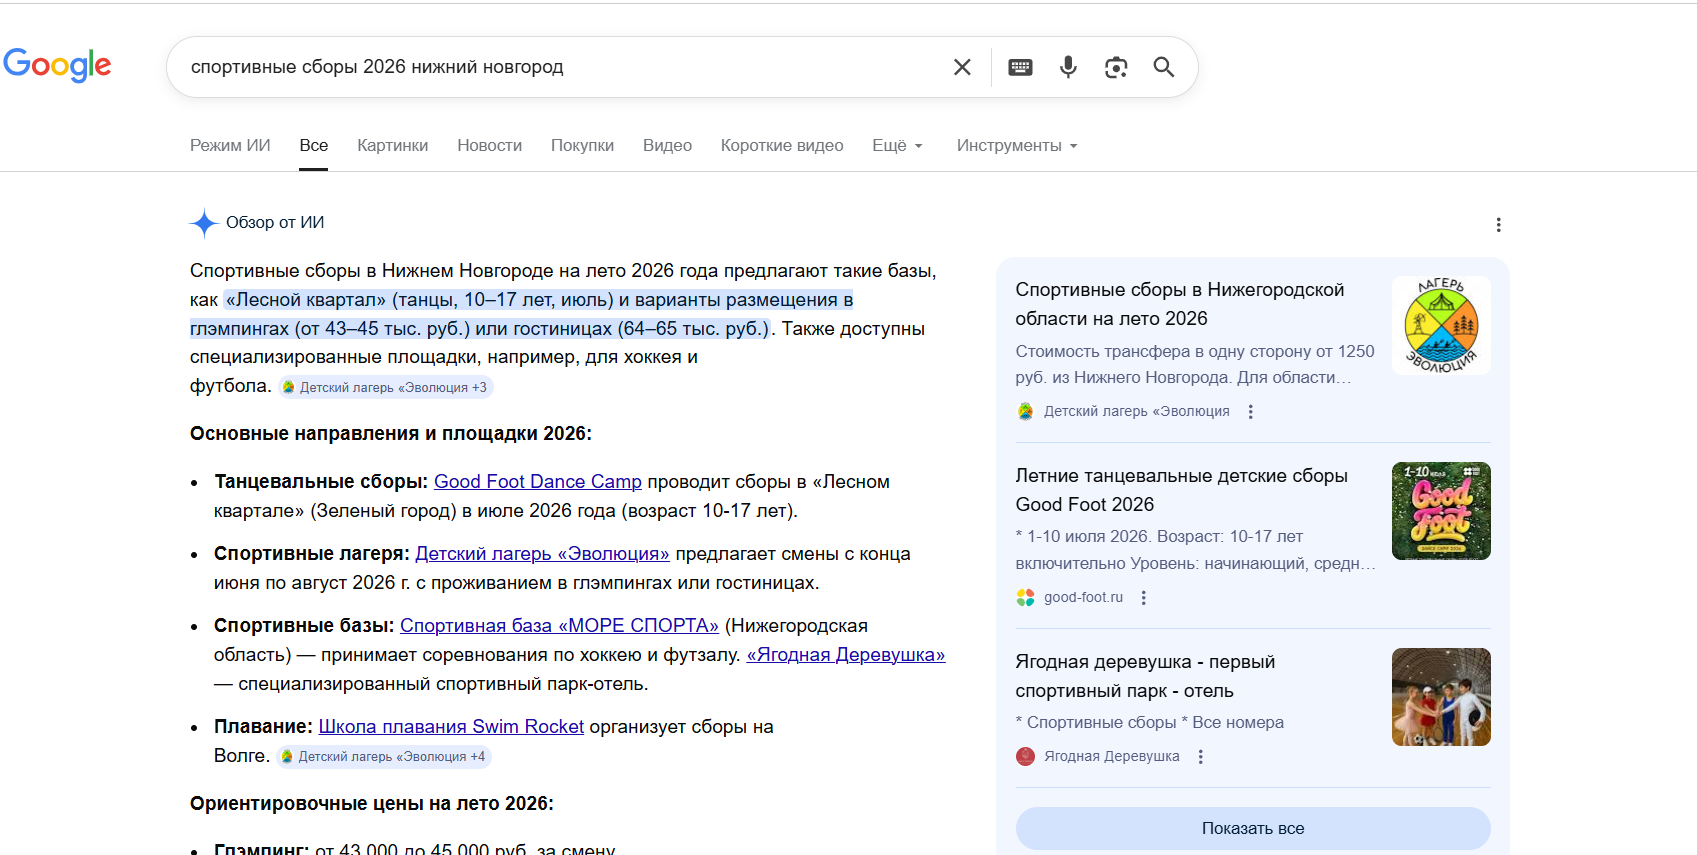Image resolution: width=1697 pixels, height=855 pixels.
Task: Open the on-screen keyboard input tool
Action: click(1020, 67)
